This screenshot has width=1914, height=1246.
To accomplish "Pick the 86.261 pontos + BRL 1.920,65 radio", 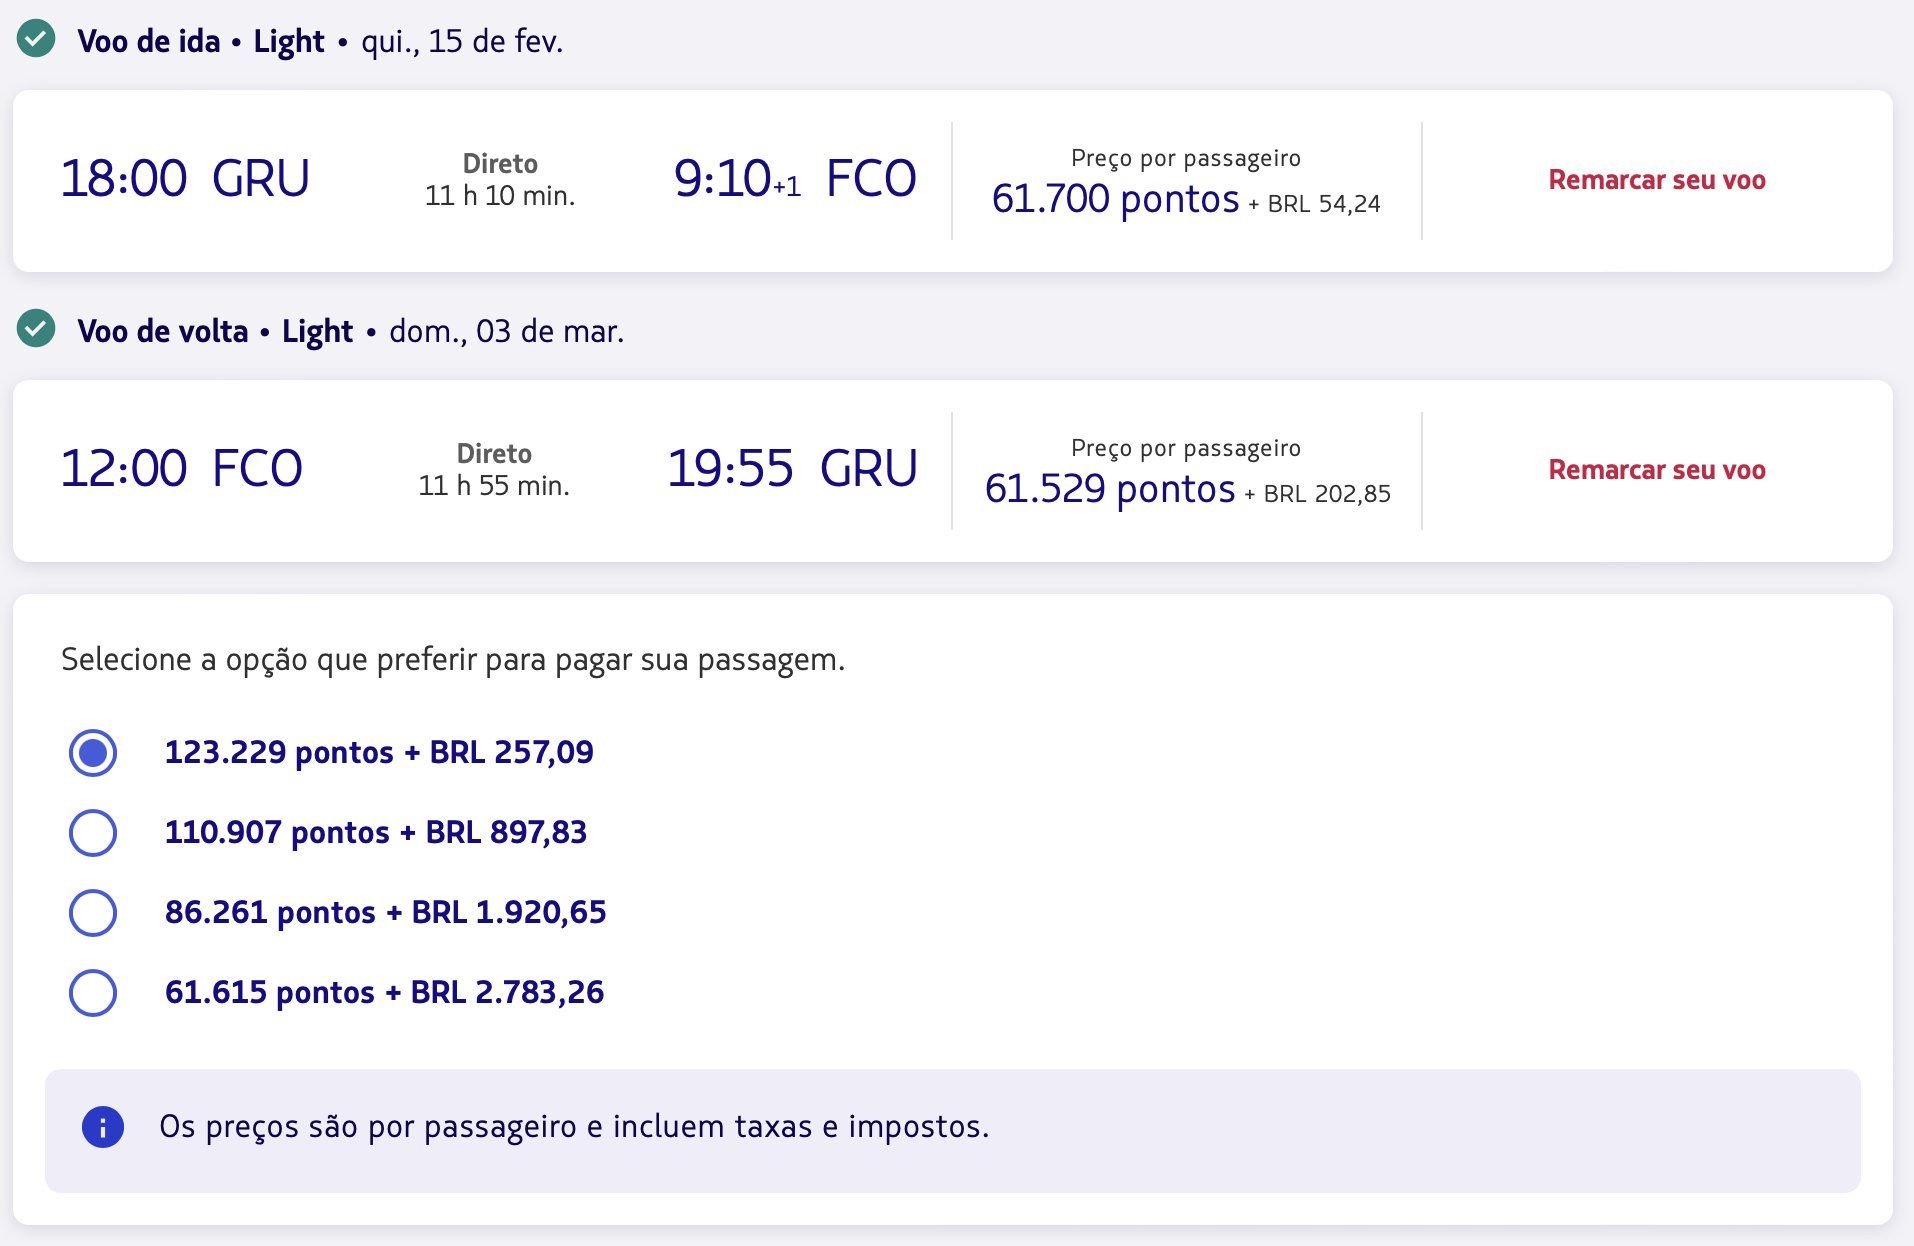I will (93, 913).
